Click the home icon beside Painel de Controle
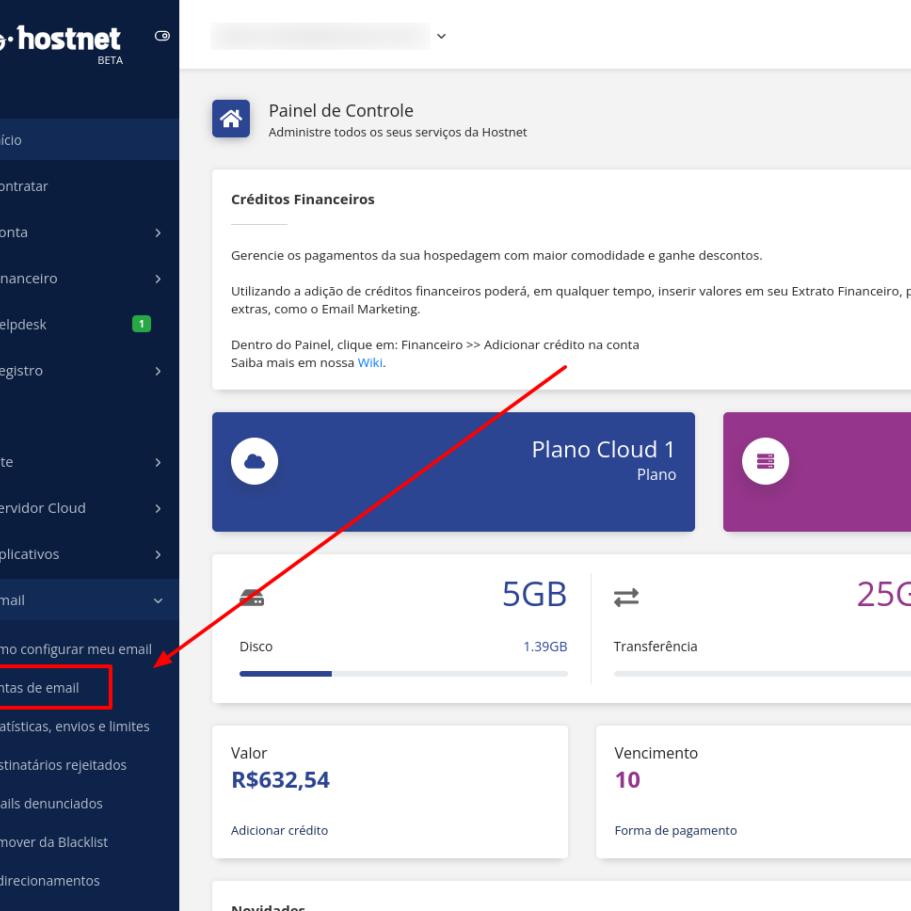Screen dimensions: 911x911 [231, 119]
